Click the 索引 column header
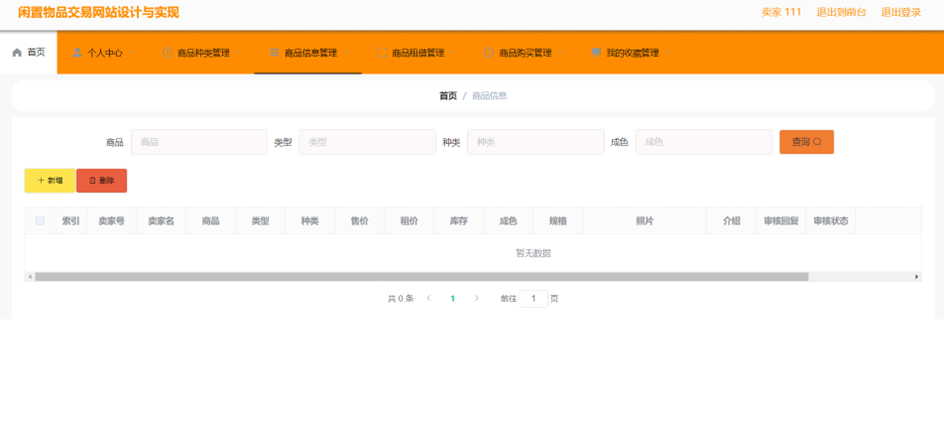 point(71,221)
